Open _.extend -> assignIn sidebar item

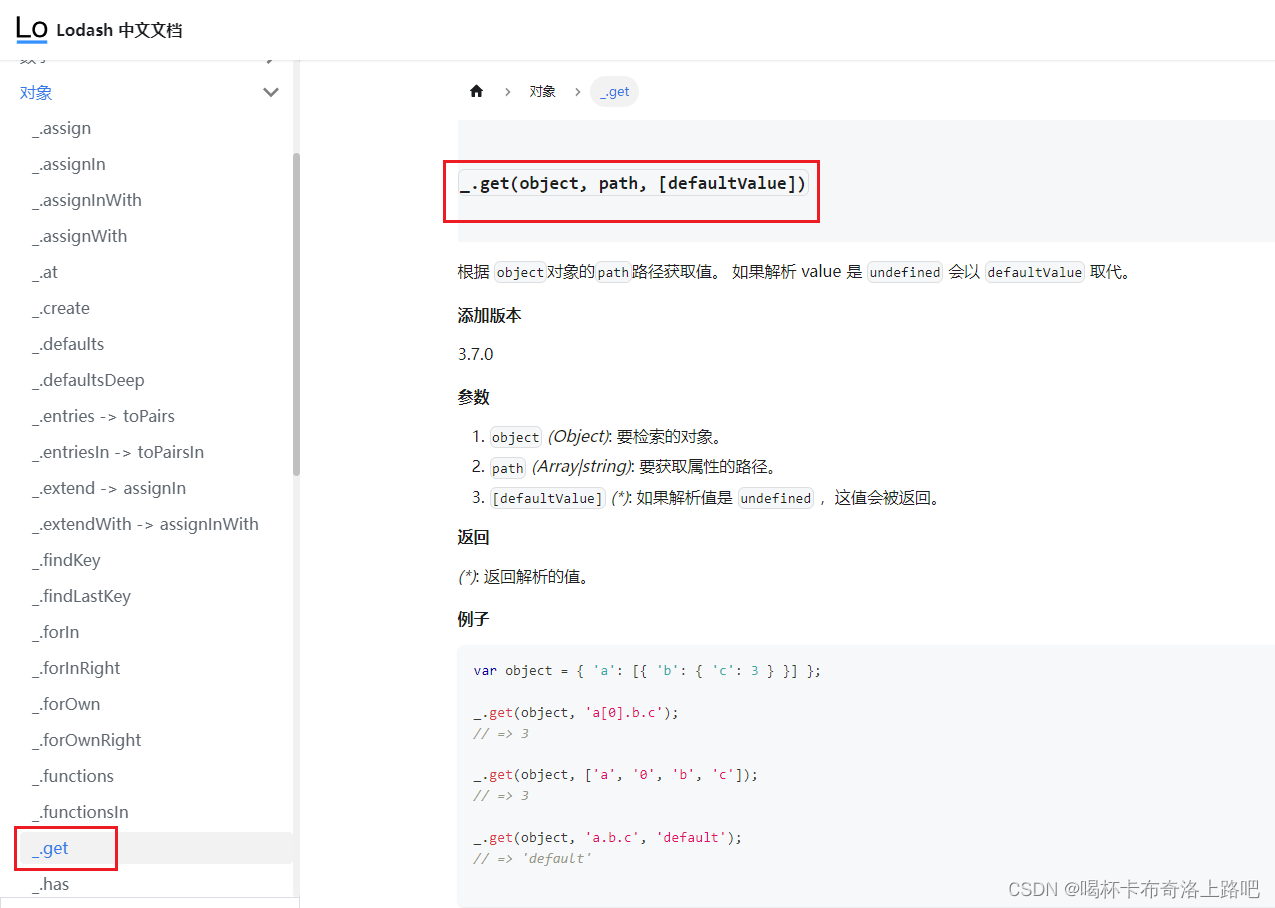click(x=109, y=488)
